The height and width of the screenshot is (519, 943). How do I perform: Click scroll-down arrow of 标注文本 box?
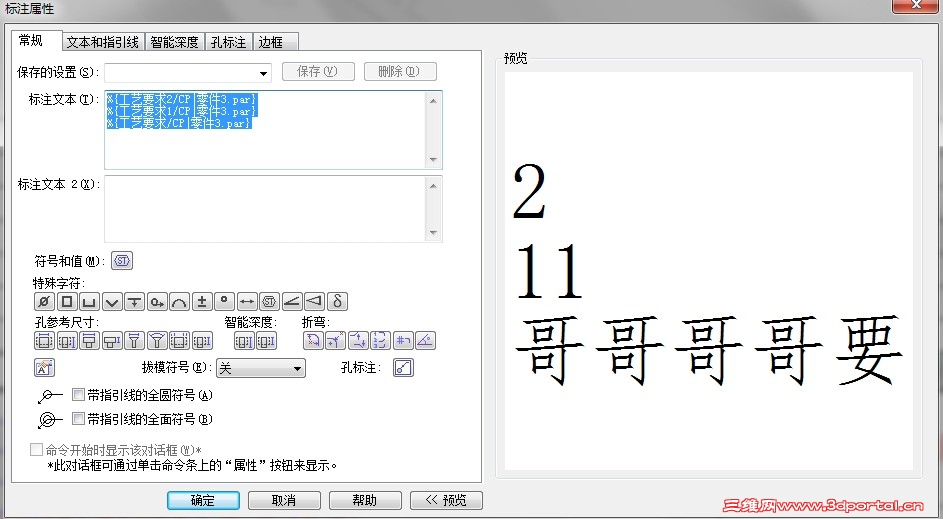tap(434, 160)
